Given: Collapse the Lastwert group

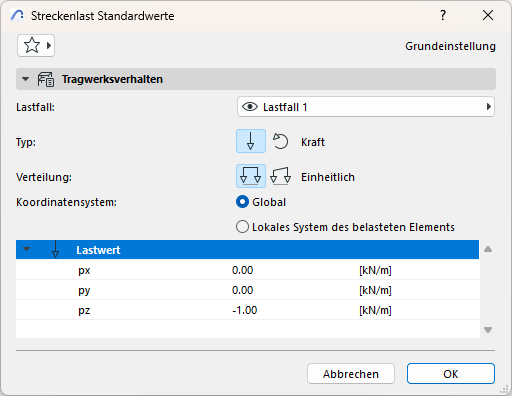Looking at the screenshot, I should click(x=26, y=249).
